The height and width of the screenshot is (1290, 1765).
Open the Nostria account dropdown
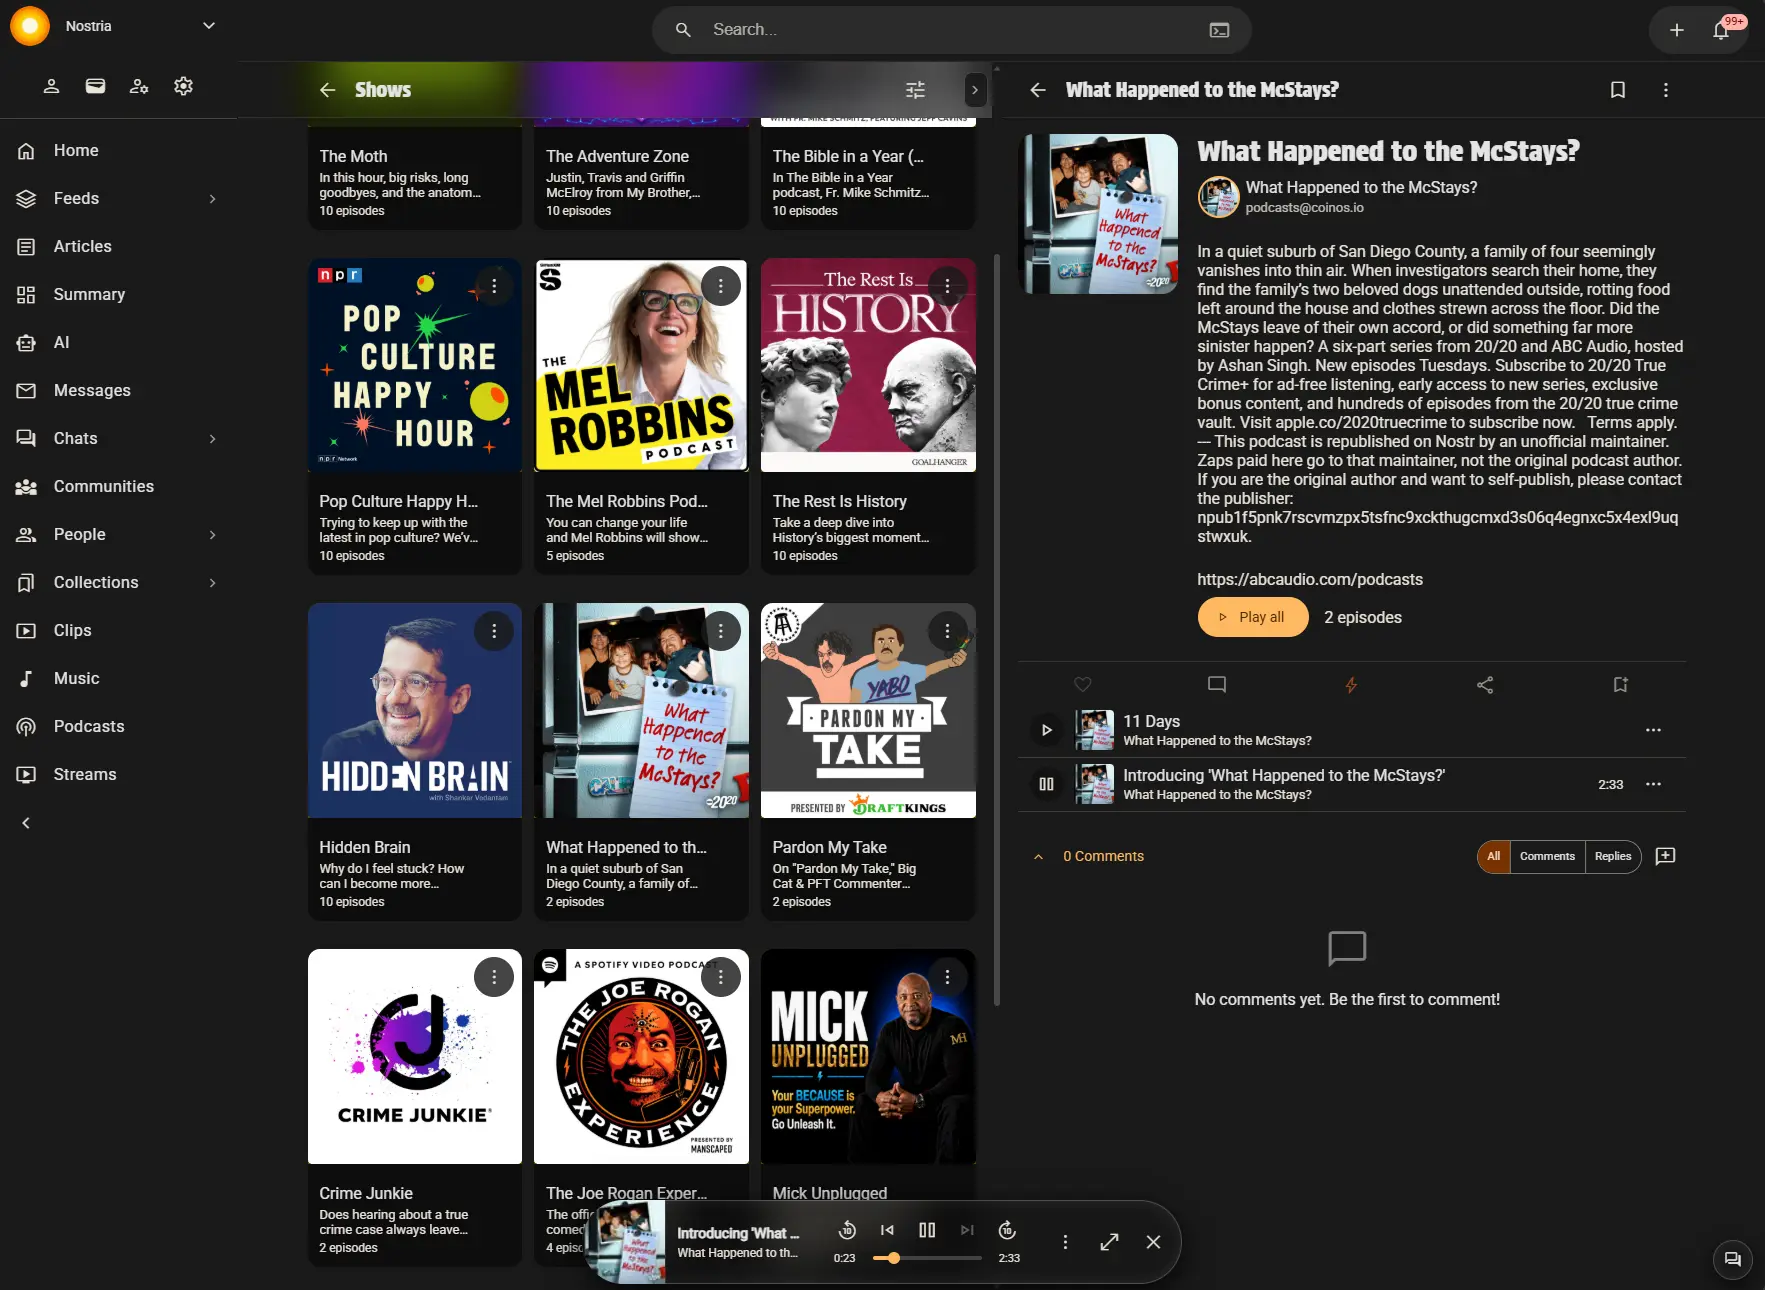(209, 26)
